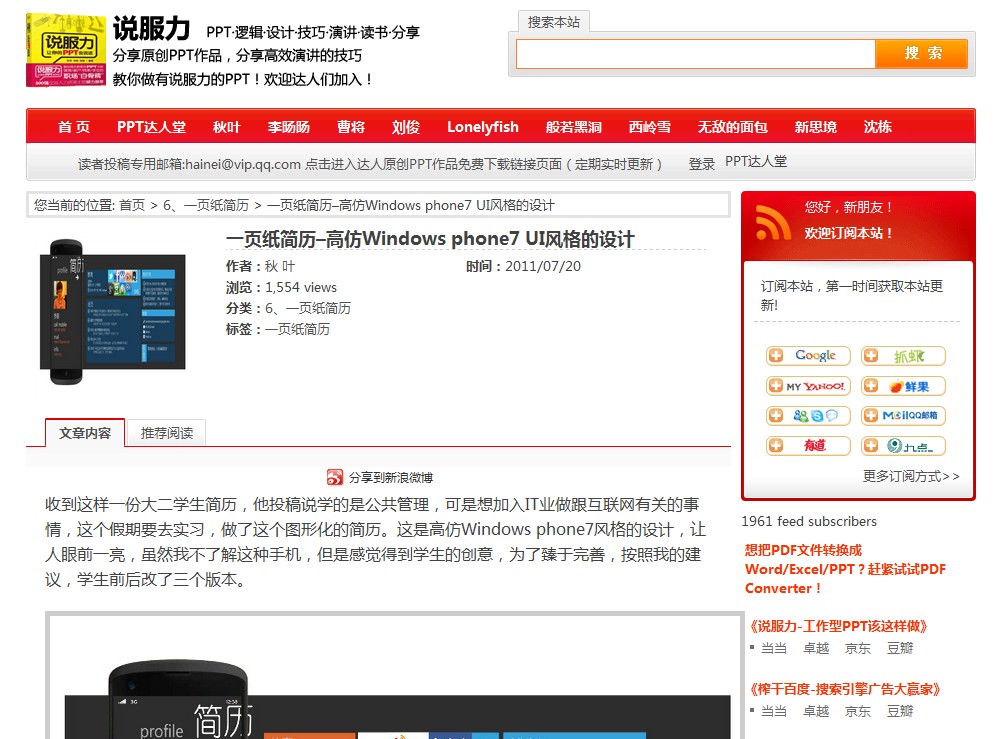Open the 秋叶 navigation menu item

[227, 127]
